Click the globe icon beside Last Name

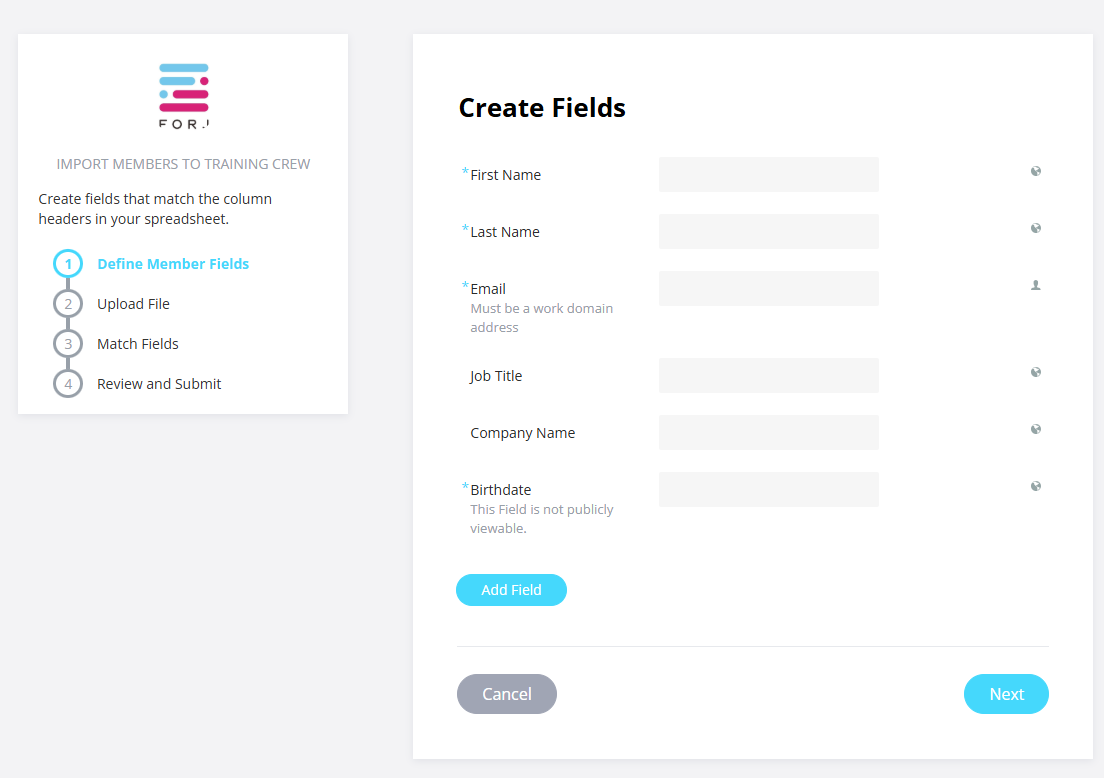point(1036,228)
